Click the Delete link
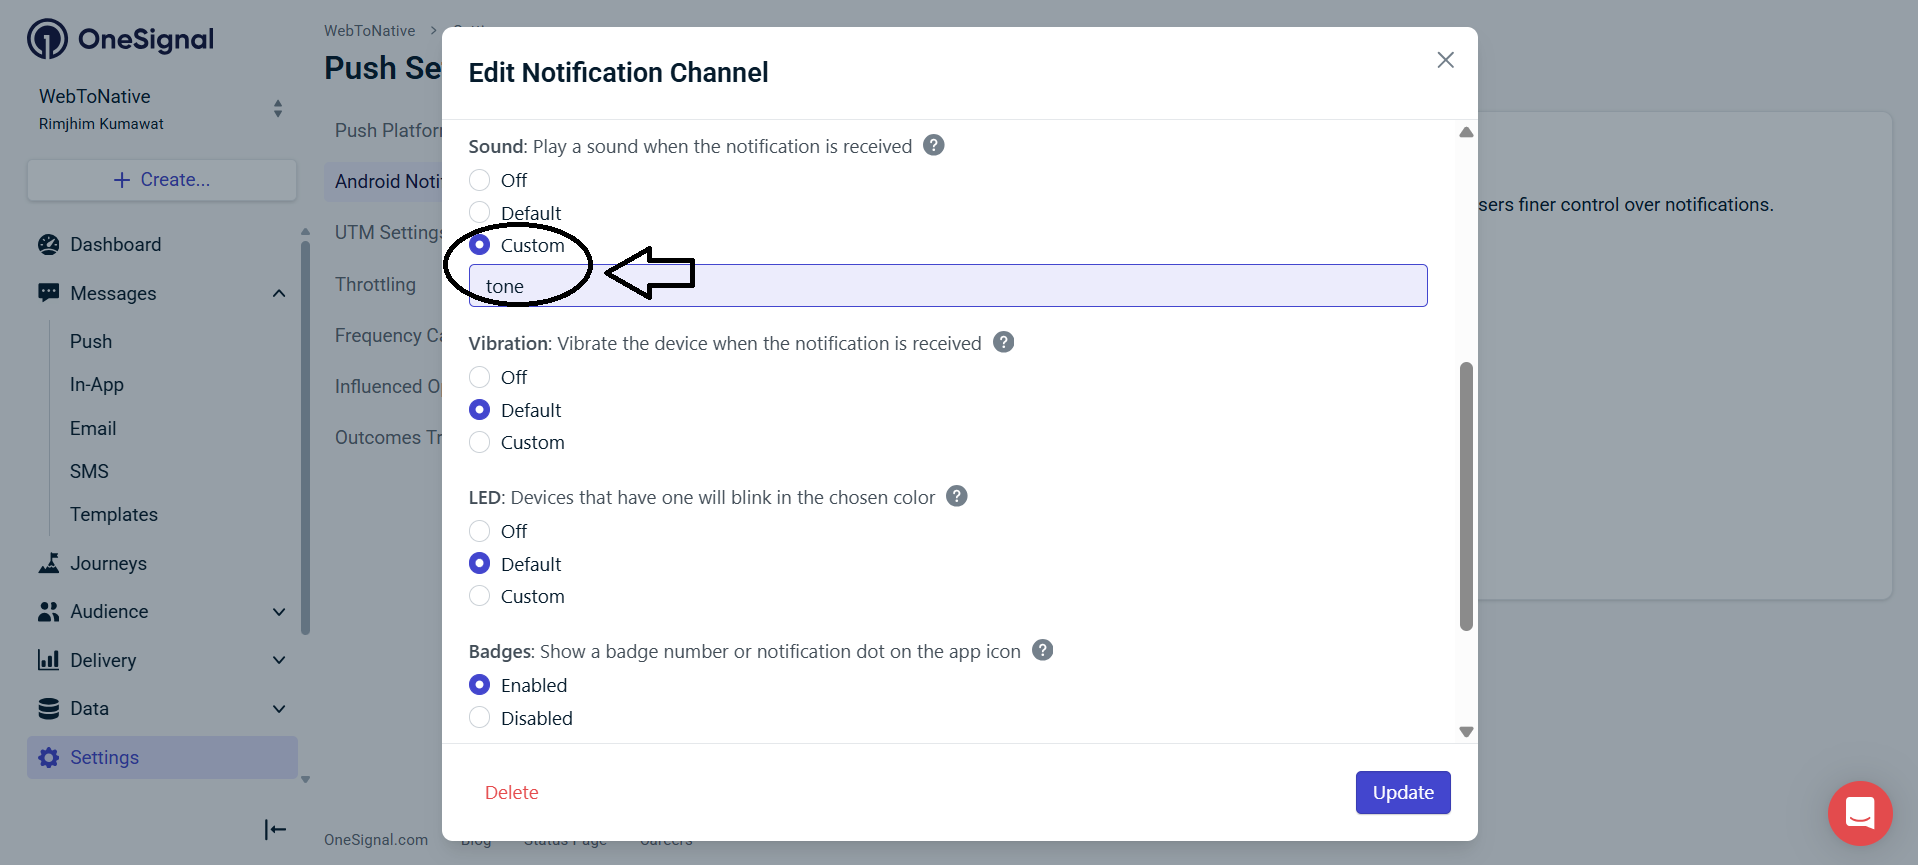The width and height of the screenshot is (1918, 865). coord(511,792)
